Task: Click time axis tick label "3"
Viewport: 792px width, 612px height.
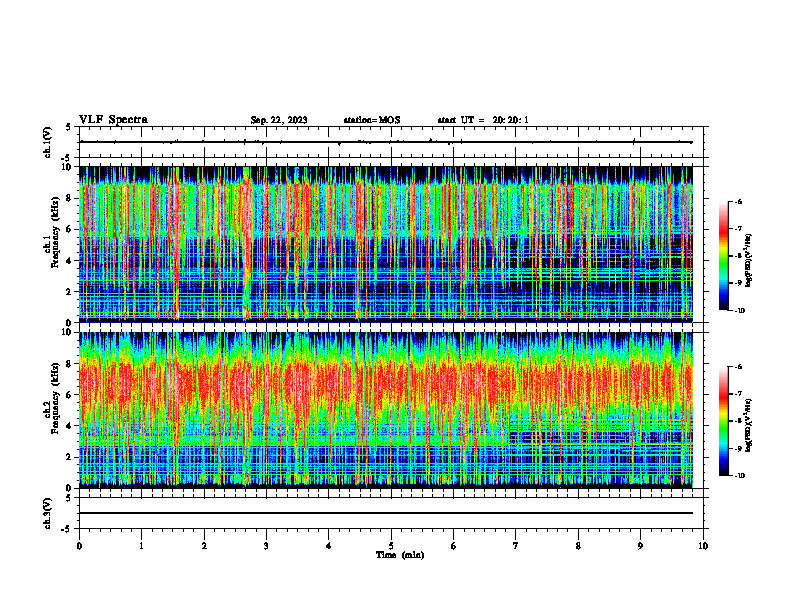Action: point(266,546)
